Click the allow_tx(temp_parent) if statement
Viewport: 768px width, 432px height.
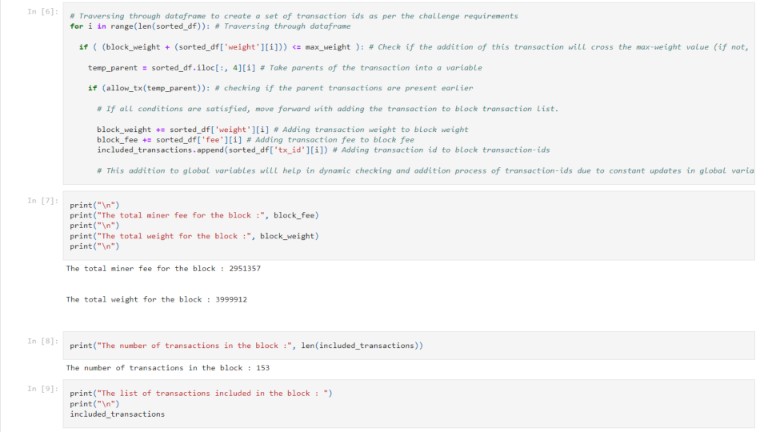point(281,88)
